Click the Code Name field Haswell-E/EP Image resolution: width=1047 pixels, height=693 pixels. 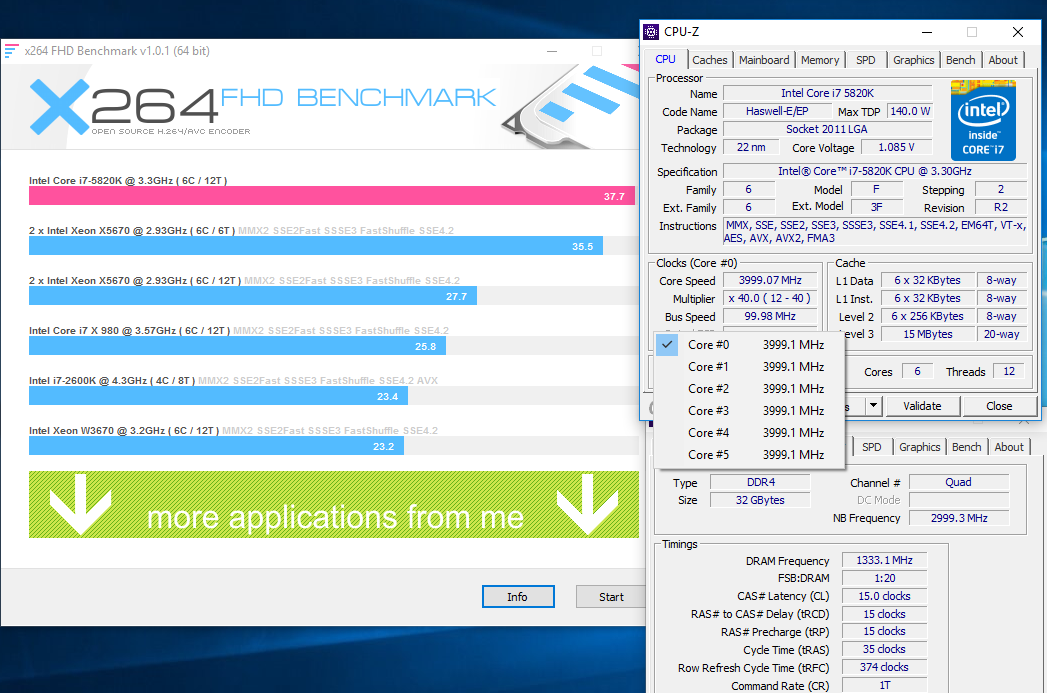point(777,111)
